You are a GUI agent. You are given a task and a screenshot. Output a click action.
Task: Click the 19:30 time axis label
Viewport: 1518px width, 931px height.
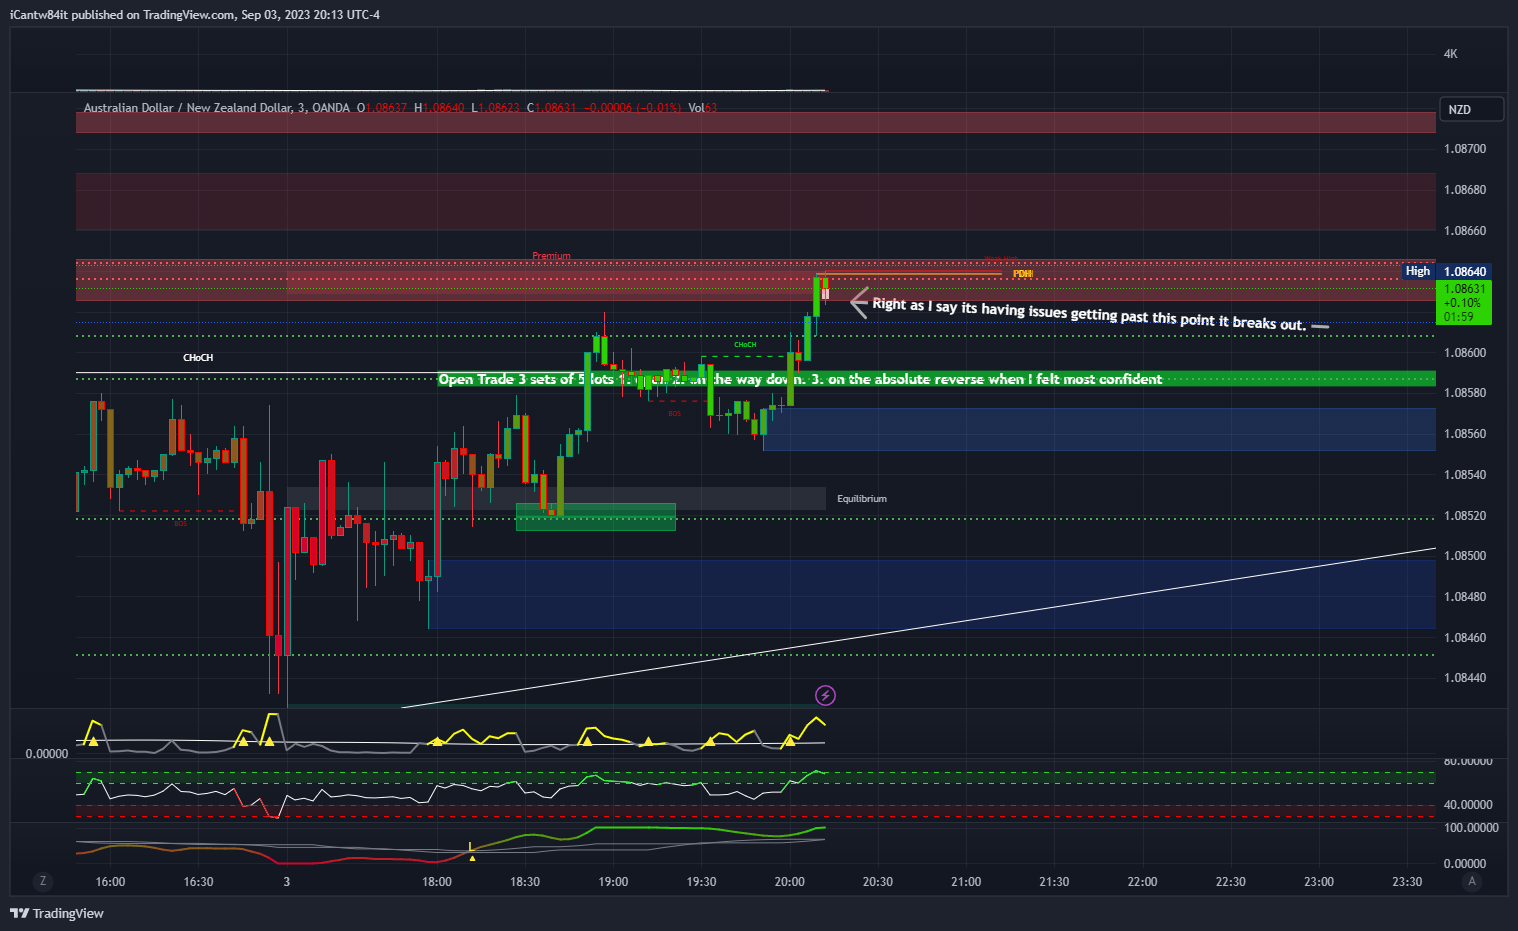[701, 882]
